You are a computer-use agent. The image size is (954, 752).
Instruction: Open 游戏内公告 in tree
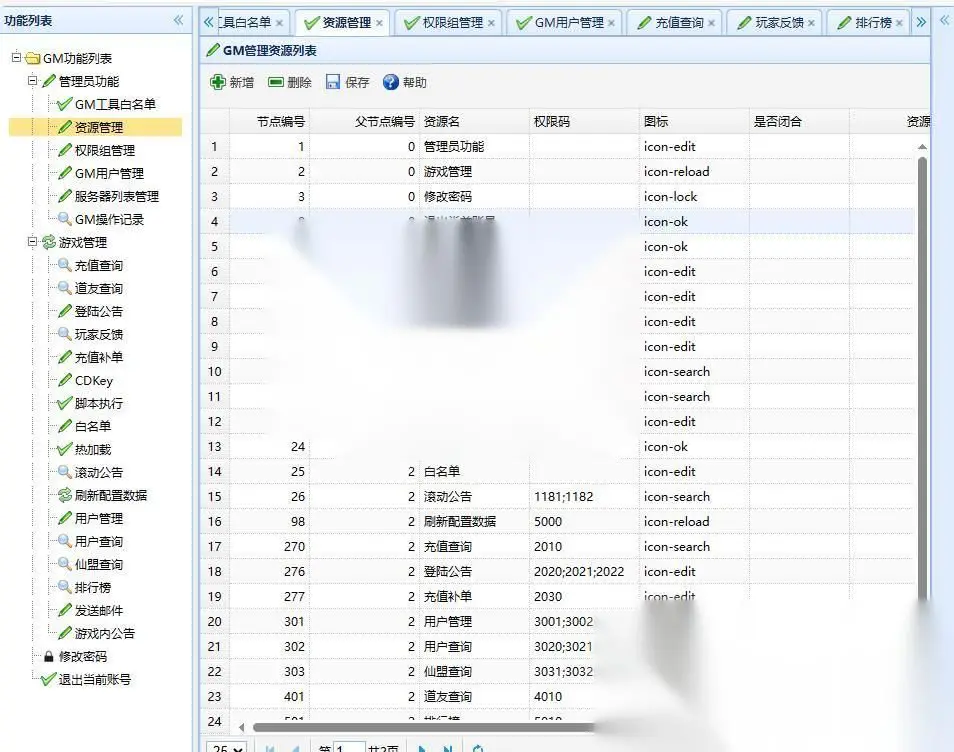(x=105, y=633)
